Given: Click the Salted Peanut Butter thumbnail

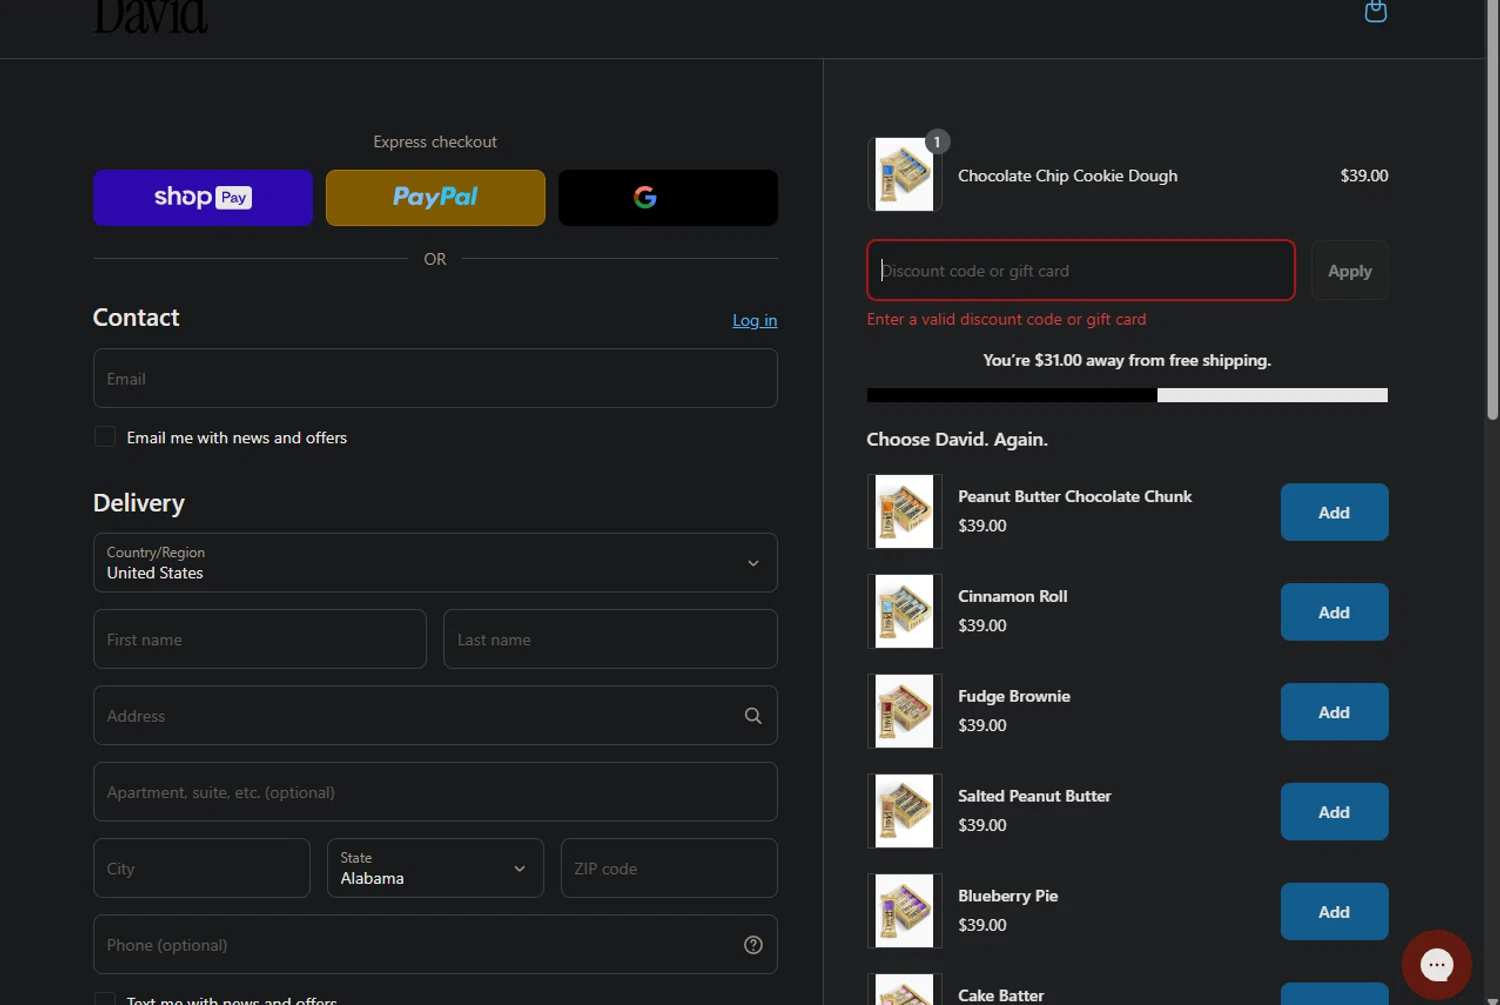Looking at the screenshot, I should tap(904, 811).
